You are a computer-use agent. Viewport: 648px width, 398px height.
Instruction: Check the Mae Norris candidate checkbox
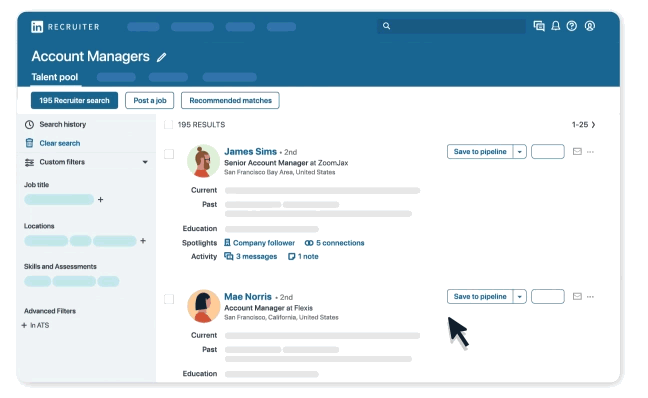(169, 299)
